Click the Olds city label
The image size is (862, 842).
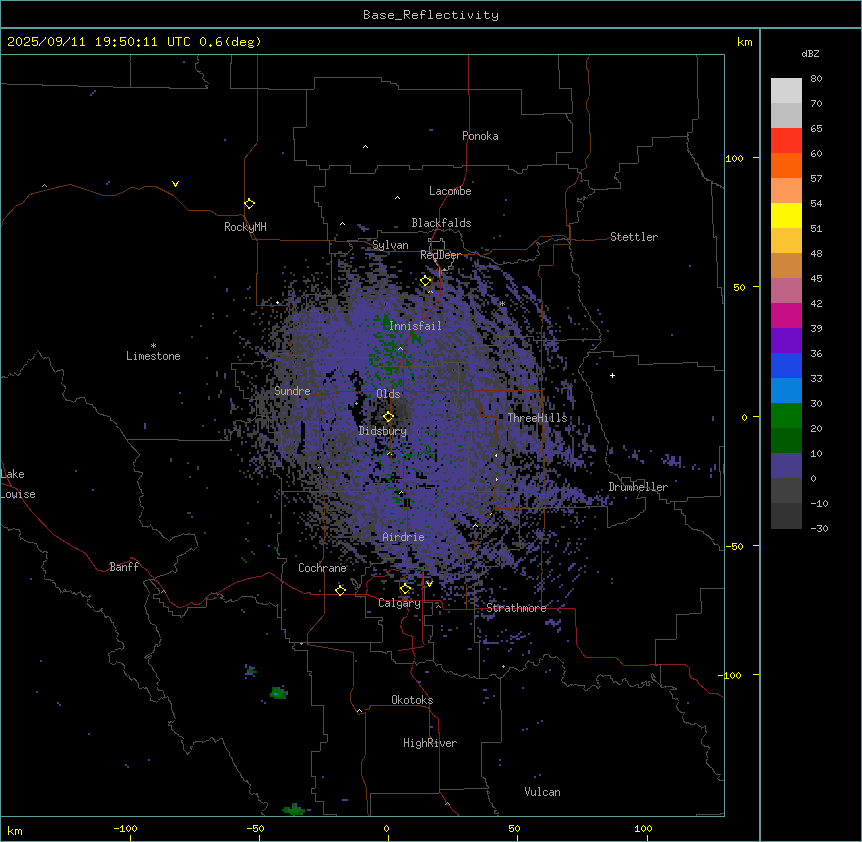(388, 394)
